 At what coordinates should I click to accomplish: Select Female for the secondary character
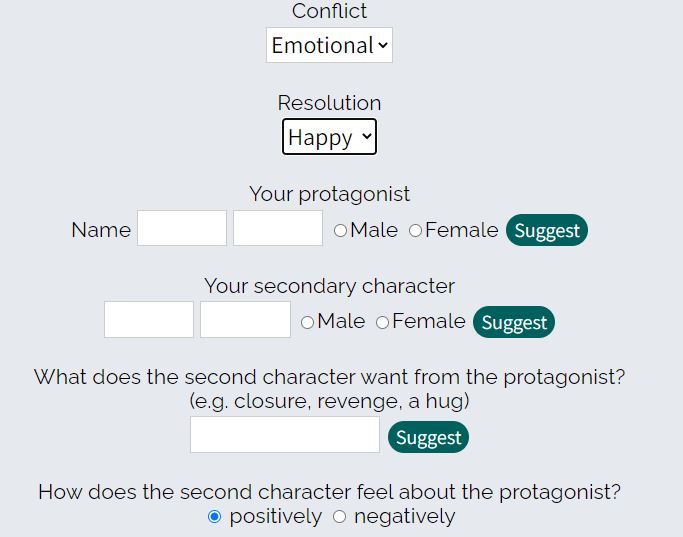tap(383, 322)
